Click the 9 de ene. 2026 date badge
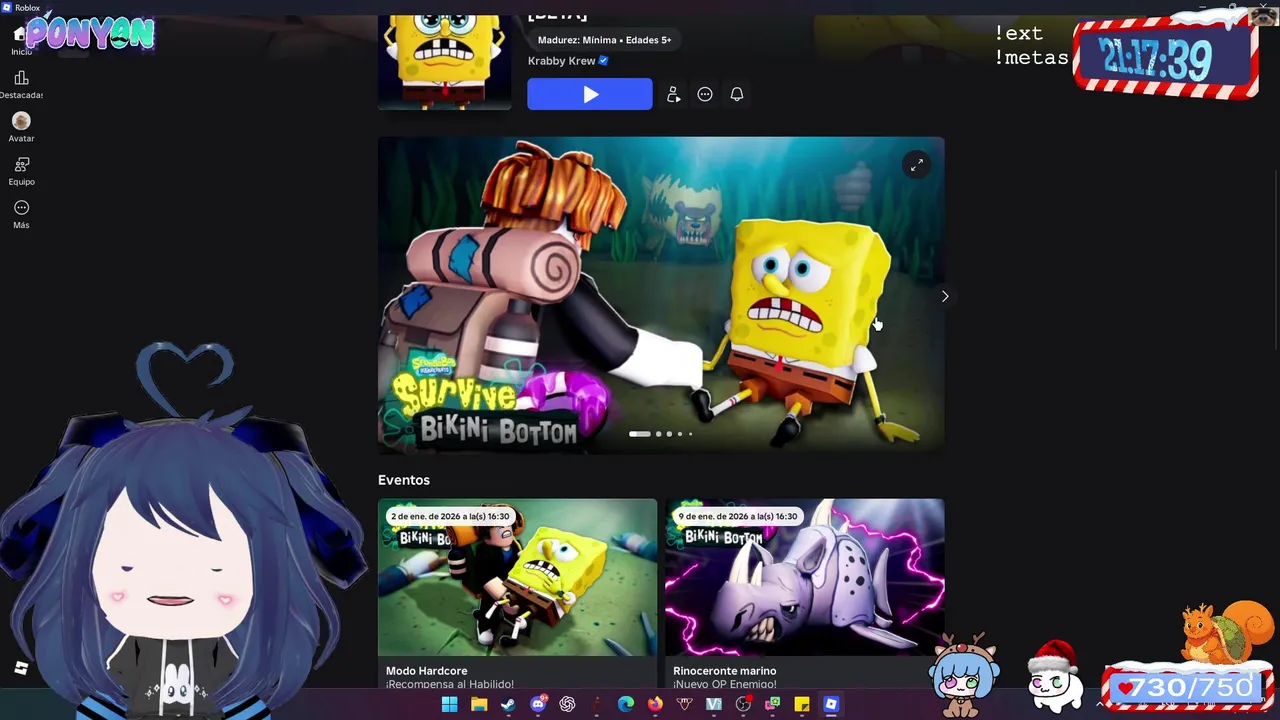1280x720 pixels. tap(738, 516)
